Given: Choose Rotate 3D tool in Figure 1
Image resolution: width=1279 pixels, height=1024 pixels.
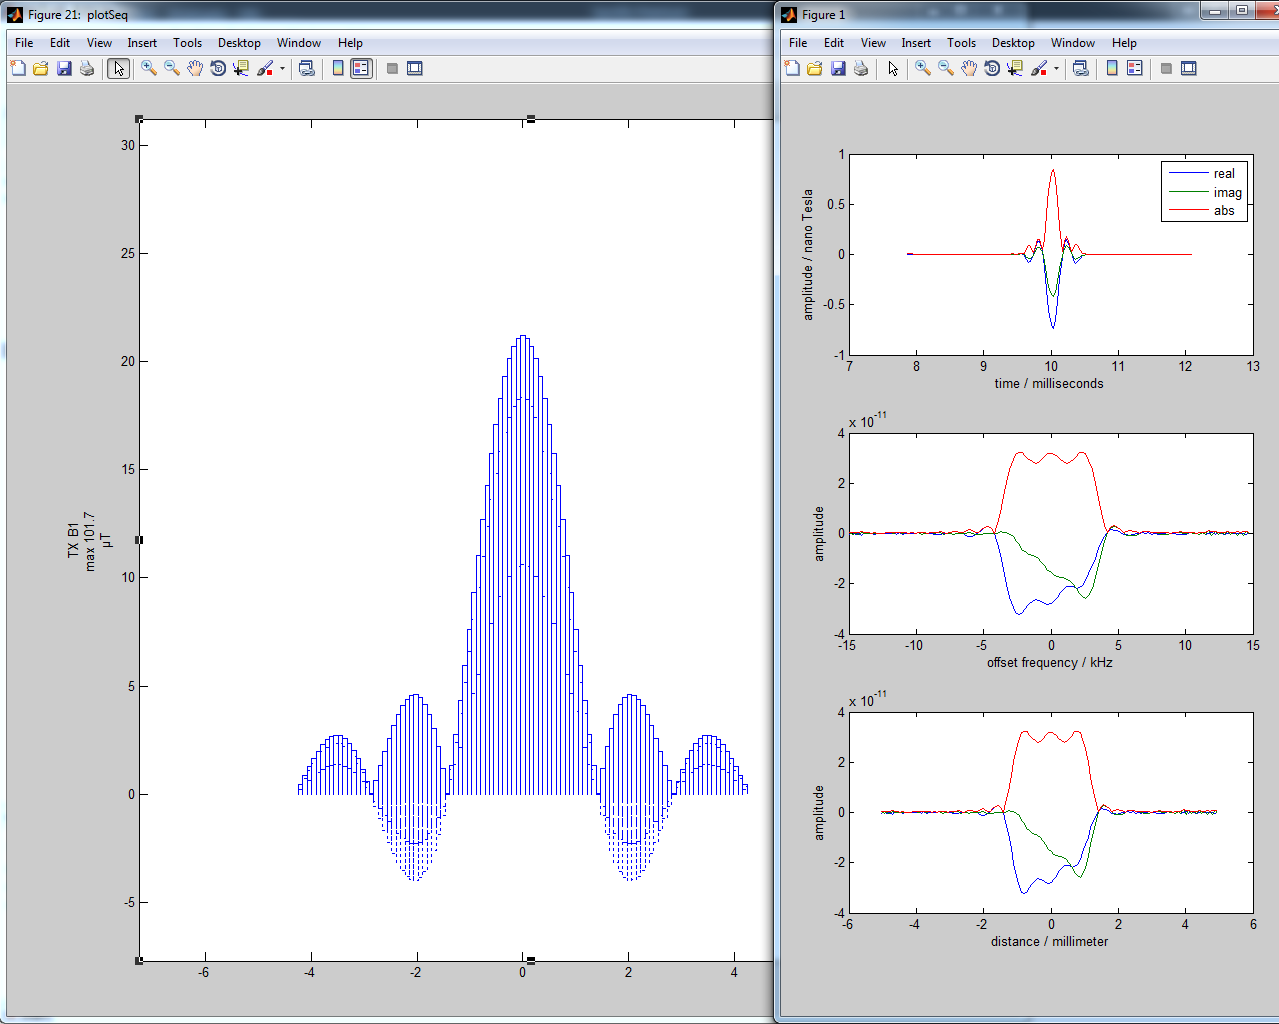Looking at the screenshot, I should point(992,68).
